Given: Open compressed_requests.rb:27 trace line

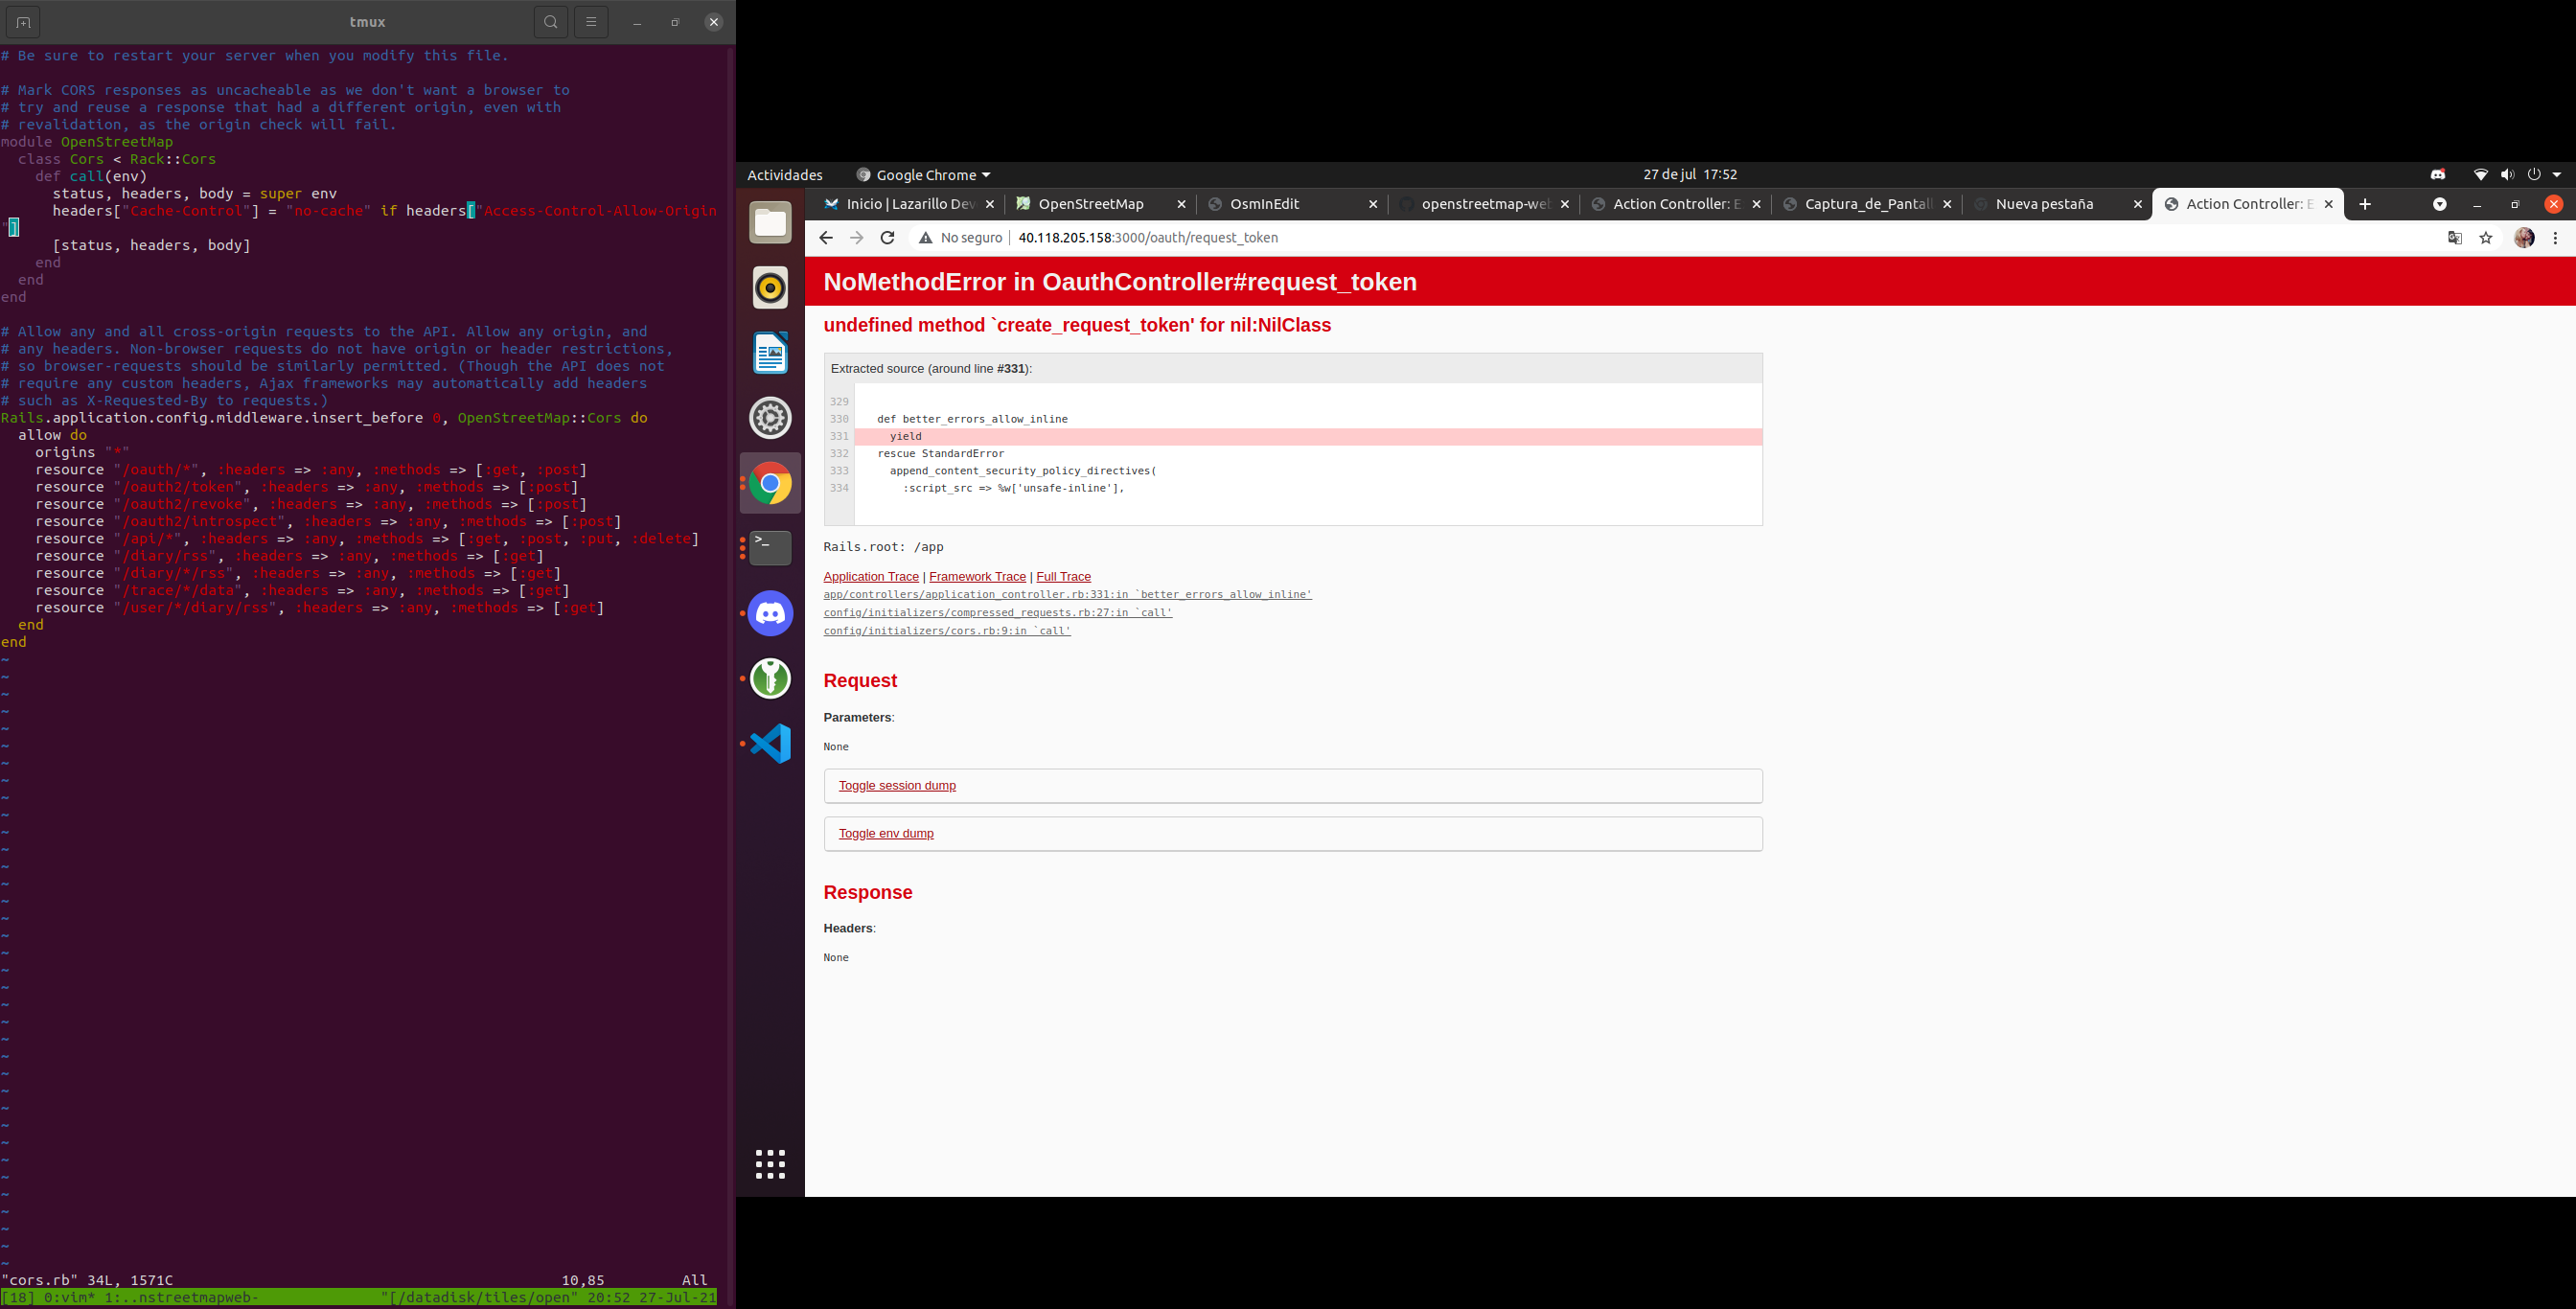Looking at the screenshot, I should [998, 613].
